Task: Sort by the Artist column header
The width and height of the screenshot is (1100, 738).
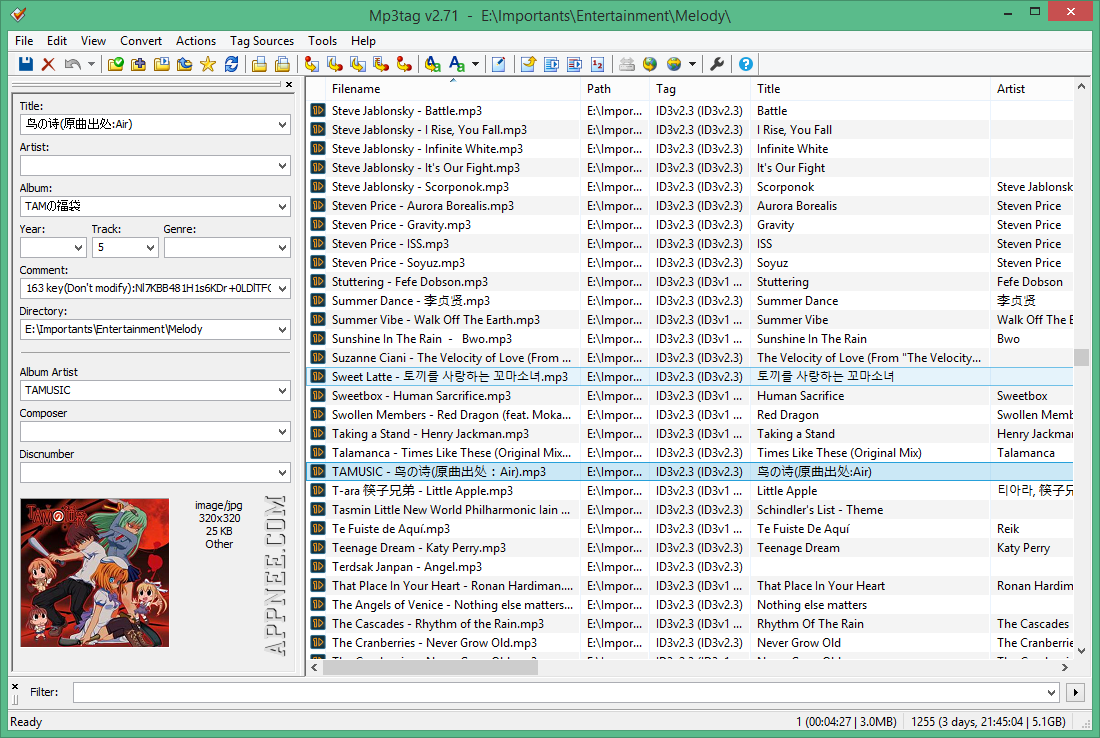Action: pos(1032,89)
